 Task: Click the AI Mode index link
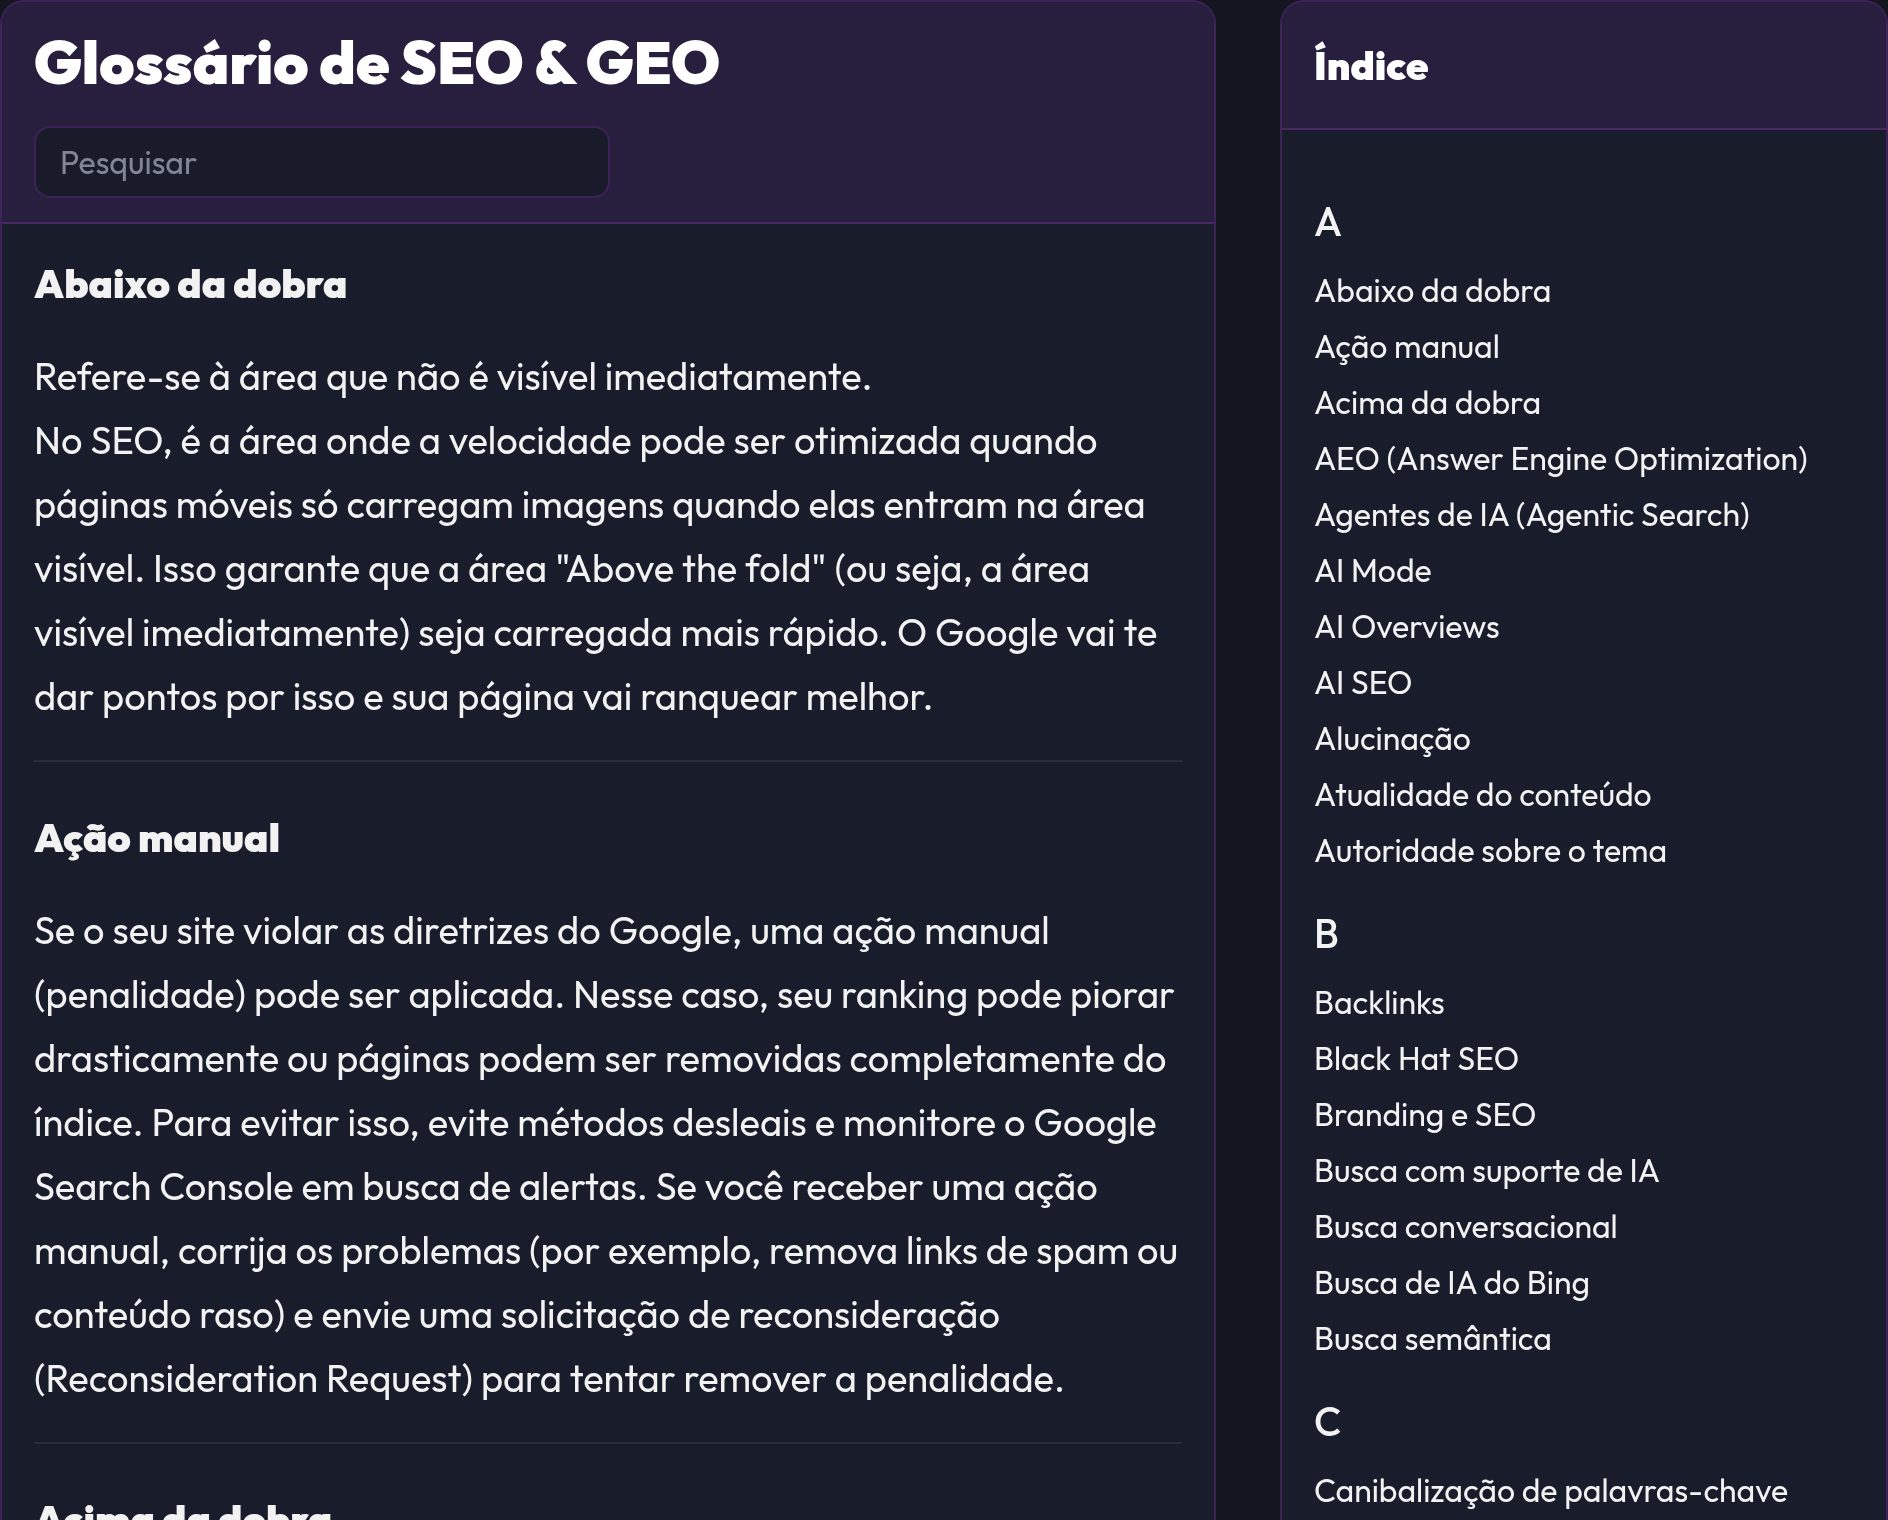[1372, 571]
